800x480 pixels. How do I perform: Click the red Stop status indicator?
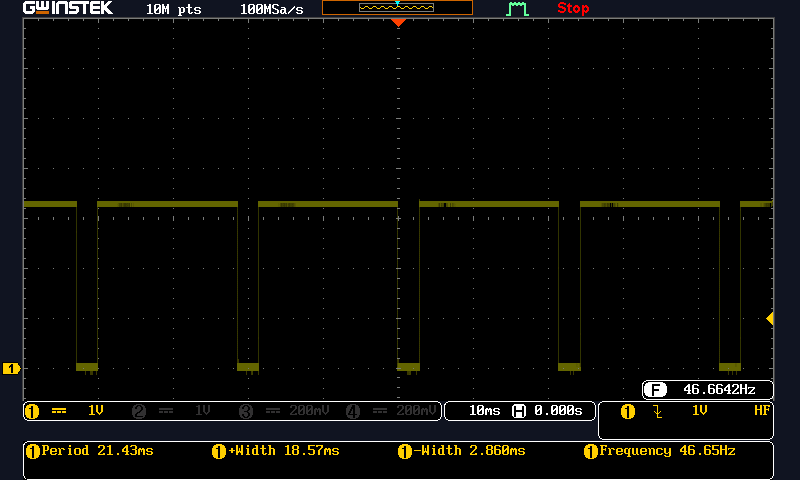coord(573,8)
